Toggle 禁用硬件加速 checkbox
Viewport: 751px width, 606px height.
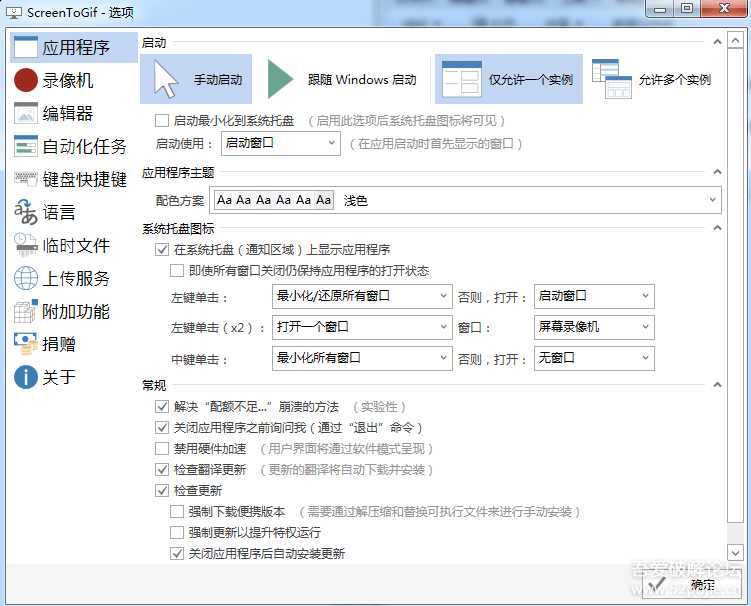tap(162, 449)
